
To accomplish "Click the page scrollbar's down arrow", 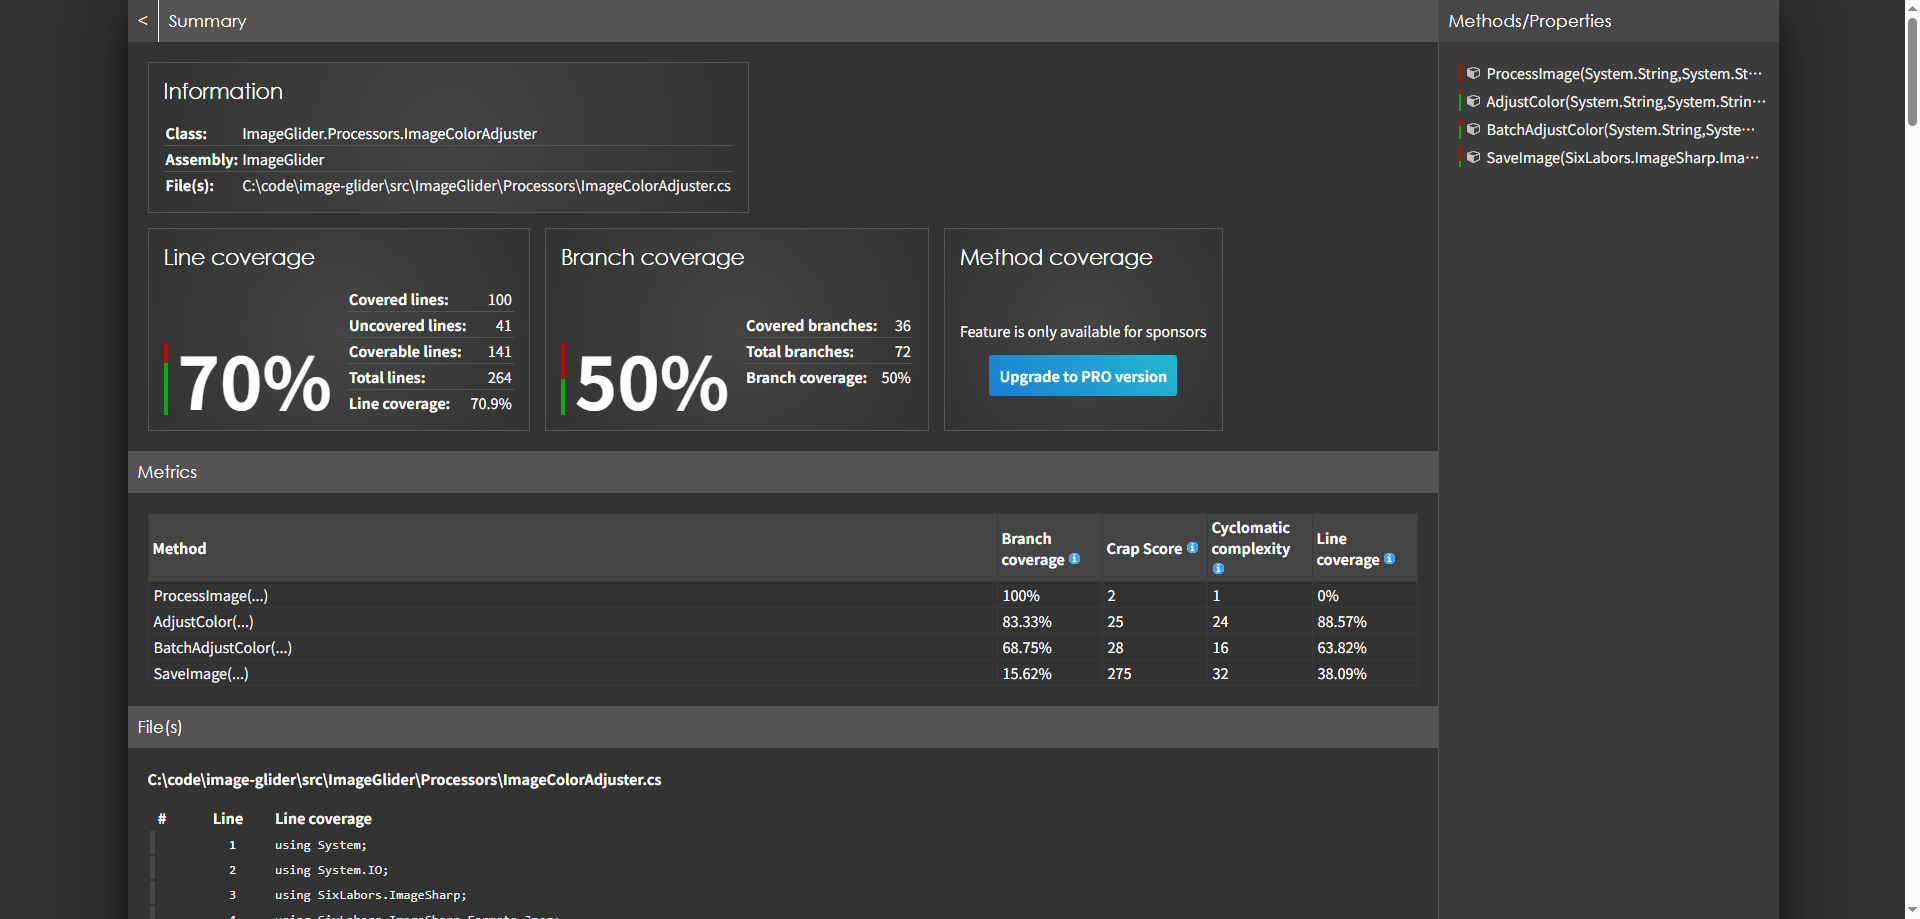I will pyautogui.click(x=1911, y=910).
